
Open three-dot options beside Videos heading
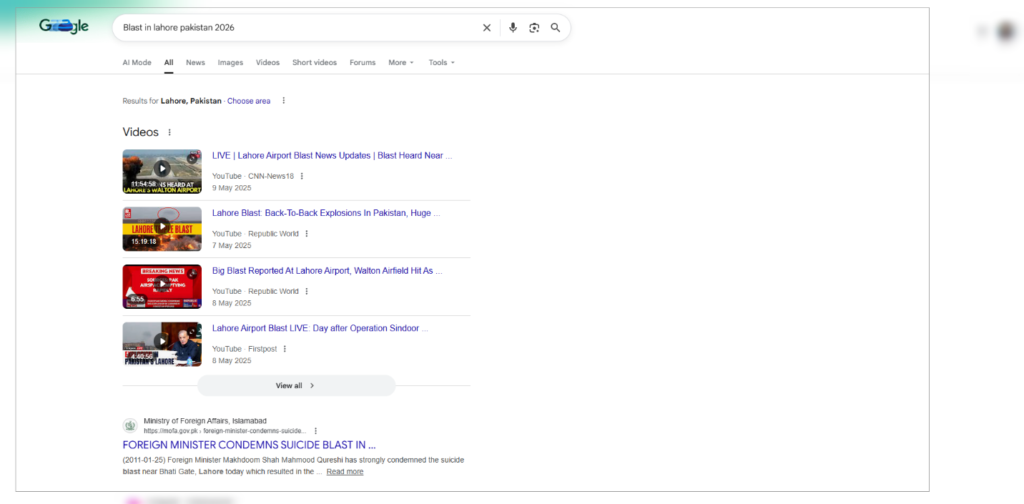tap(169, 132)
